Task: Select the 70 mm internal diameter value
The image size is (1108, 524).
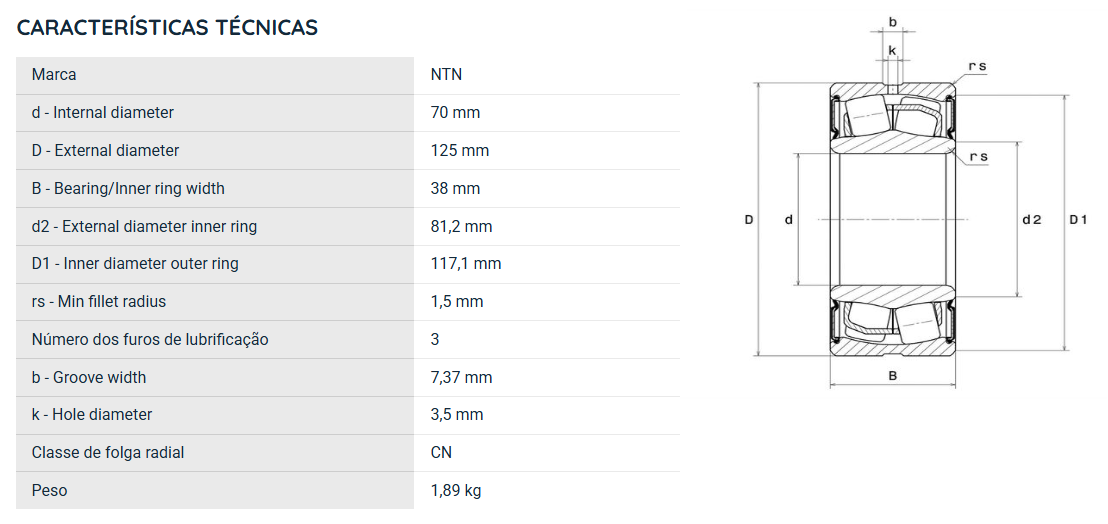Action: tap(455, 113)
